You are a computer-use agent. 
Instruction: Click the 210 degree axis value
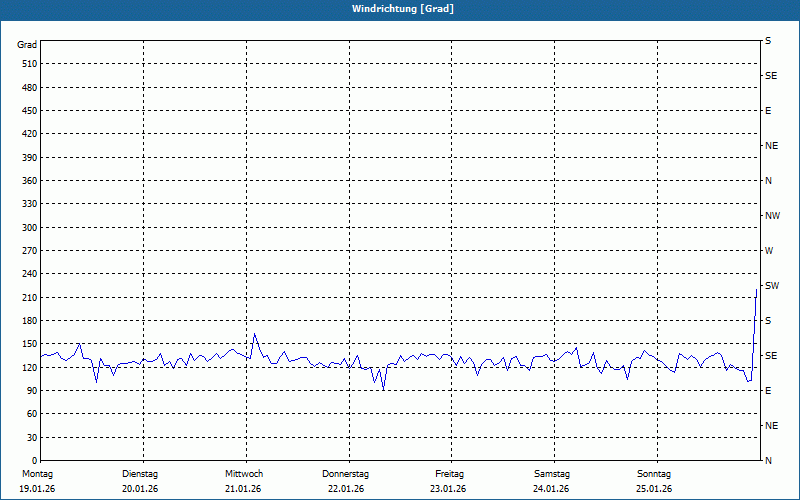(x=30, y=297)
